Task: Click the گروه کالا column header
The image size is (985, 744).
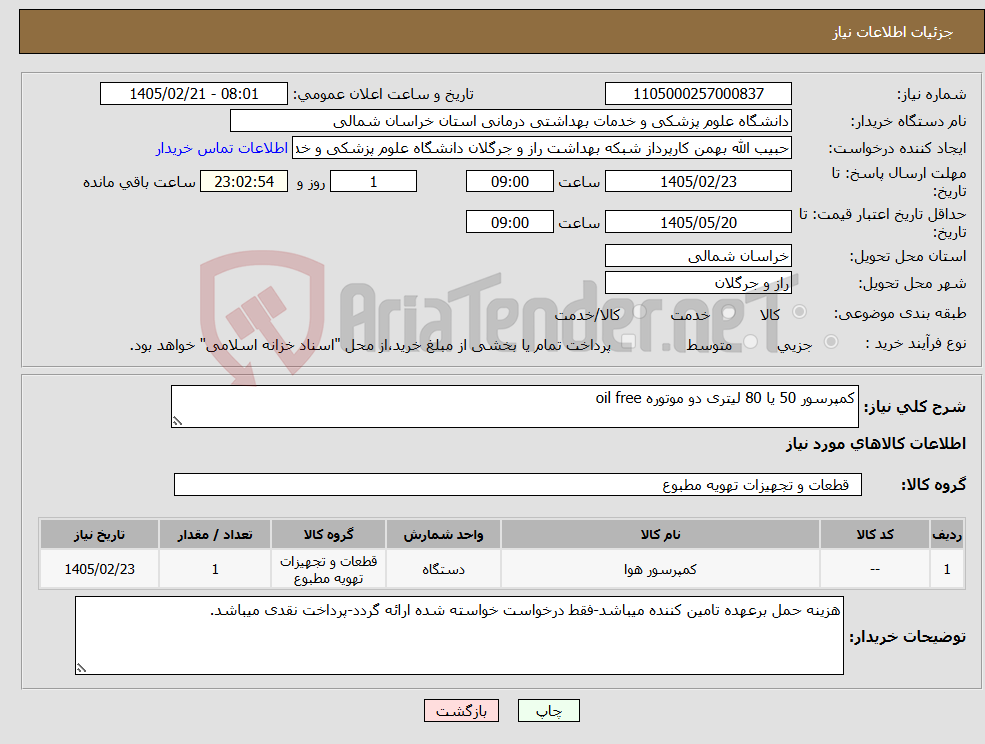Action: pos(329,535)
